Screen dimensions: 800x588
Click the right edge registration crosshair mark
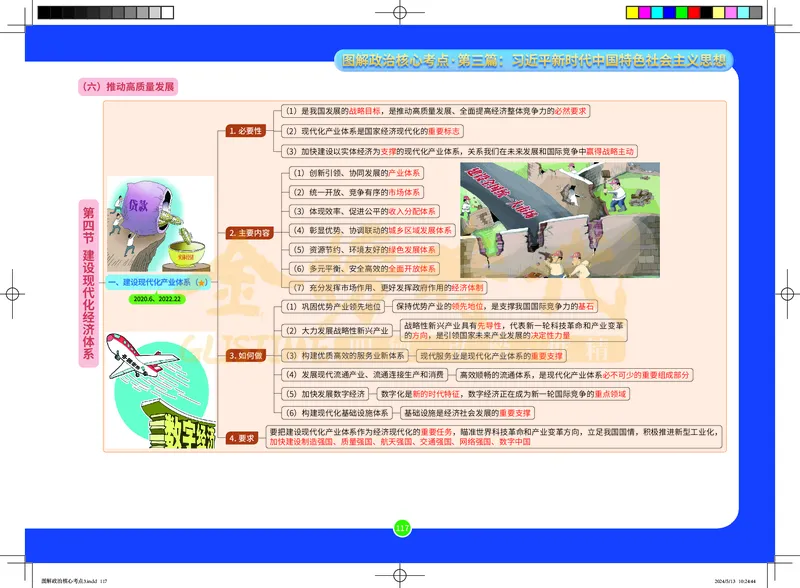pyautogui.click(x=787, y=295)
